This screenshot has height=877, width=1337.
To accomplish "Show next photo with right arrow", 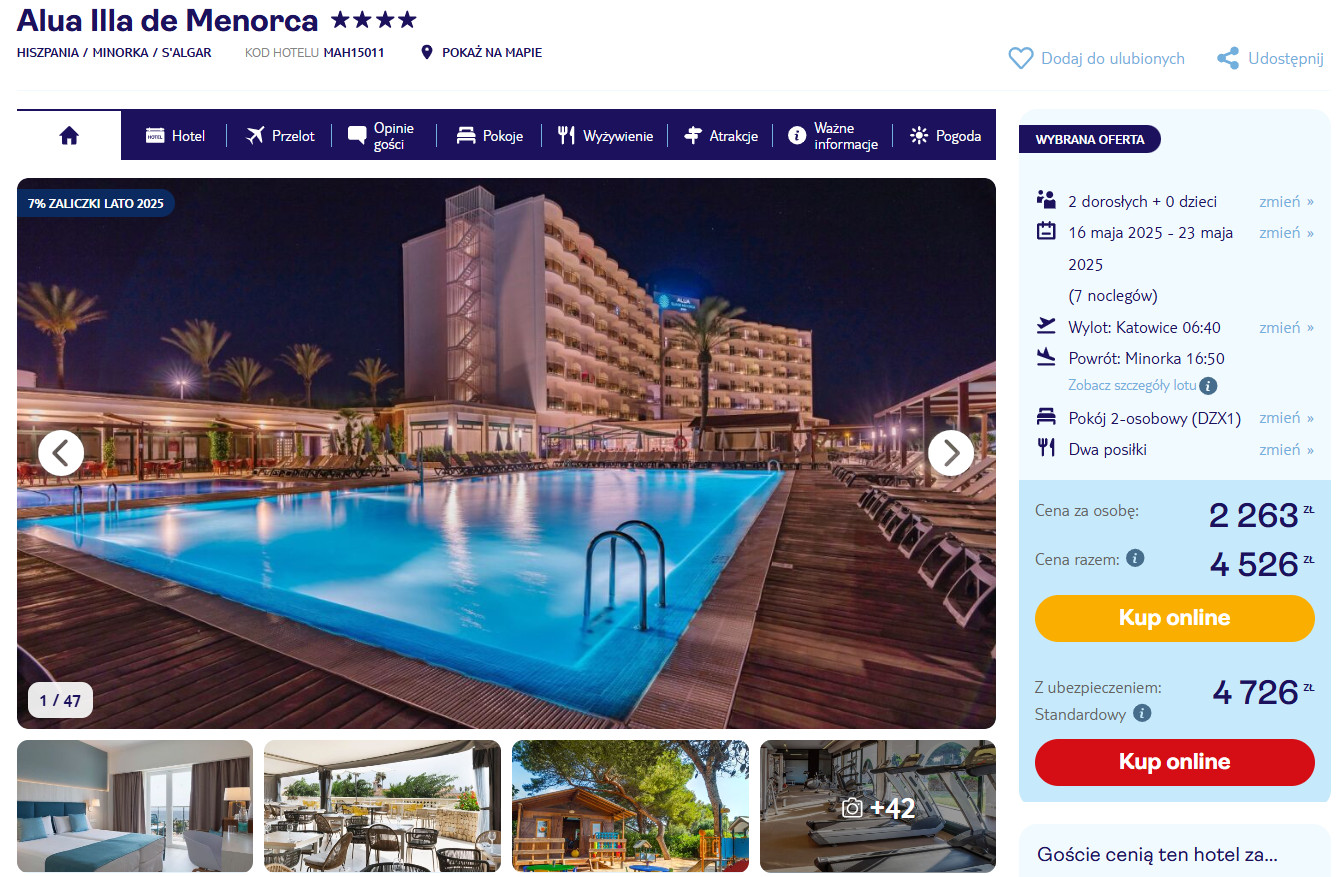I will pyautogui.click(x=950, y=453).
